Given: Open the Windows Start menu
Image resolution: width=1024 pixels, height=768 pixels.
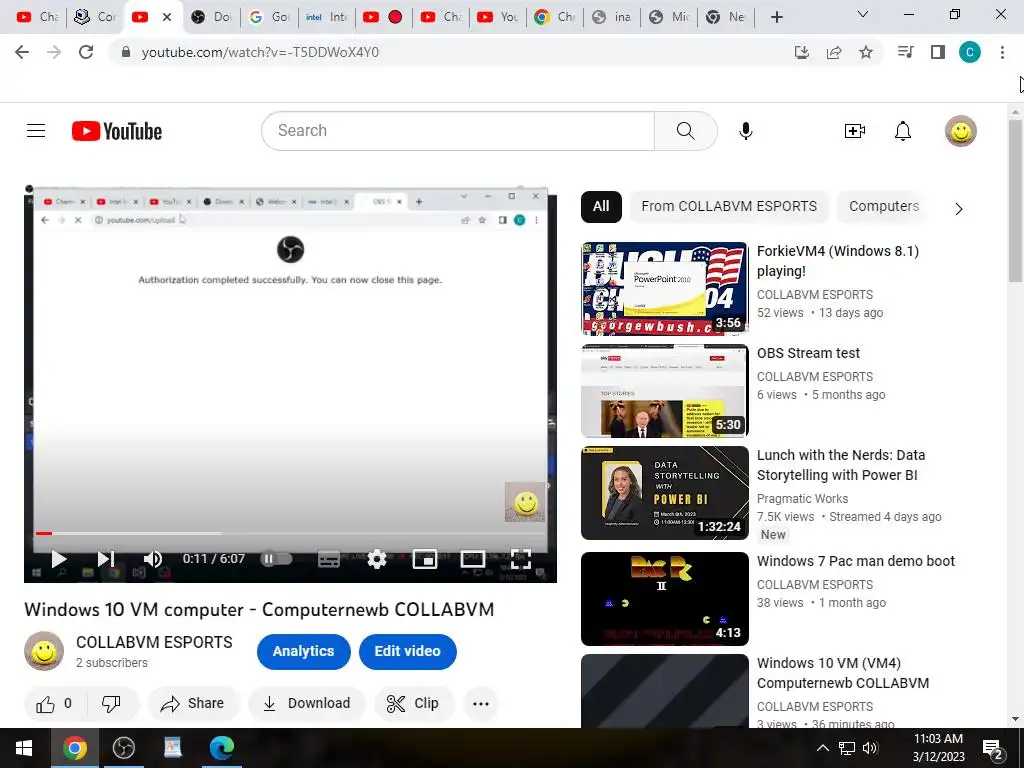Looking at the screenshot, I should pyautogui.click(x=24, y=748).
